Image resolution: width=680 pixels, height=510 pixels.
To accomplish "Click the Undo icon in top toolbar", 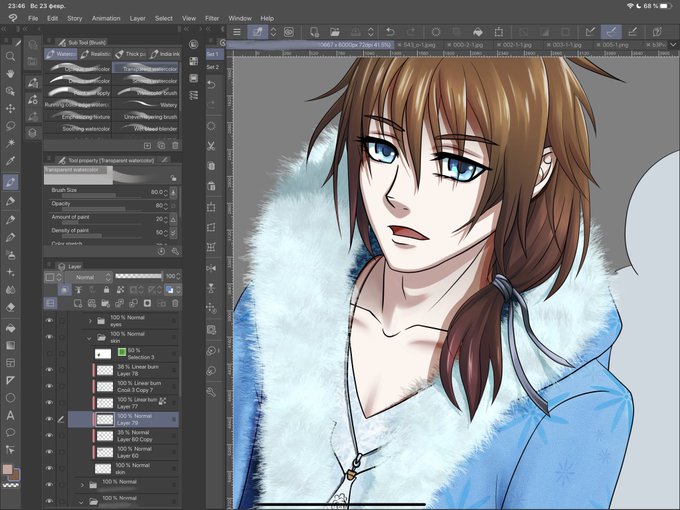I will pyautogui.click(x=390, y=32).
